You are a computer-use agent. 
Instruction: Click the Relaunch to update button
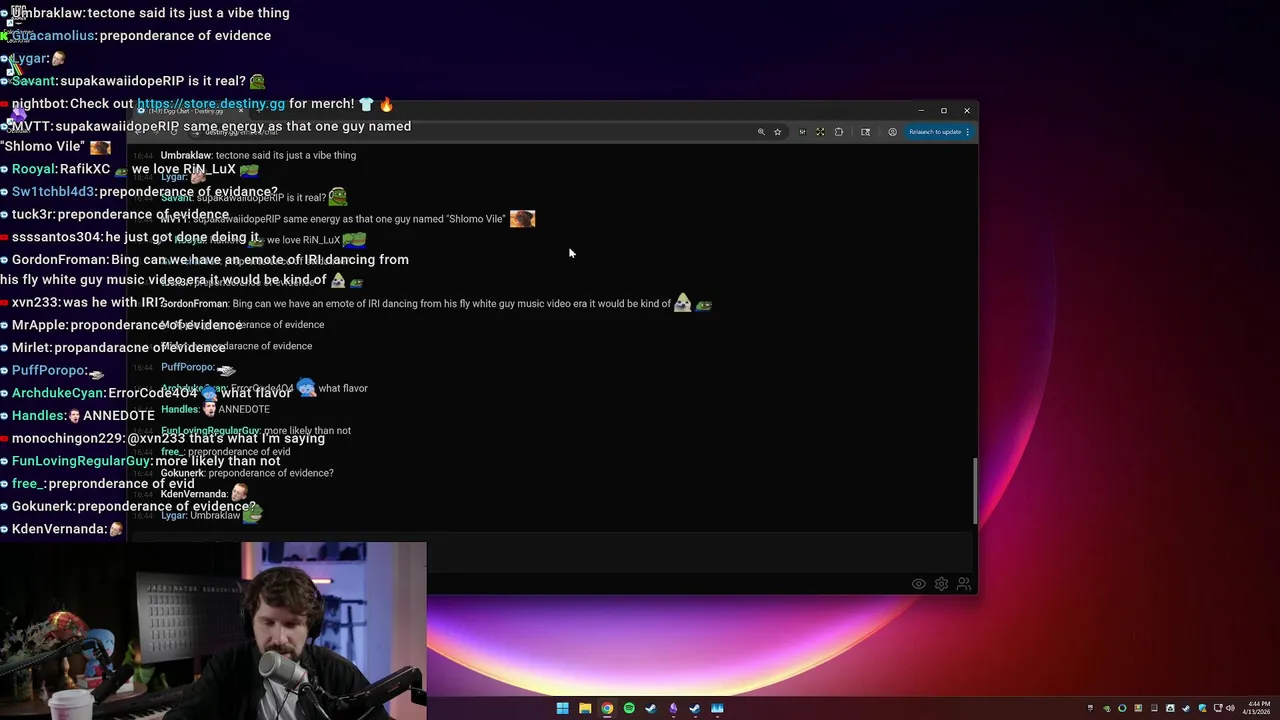pos(935,132)
